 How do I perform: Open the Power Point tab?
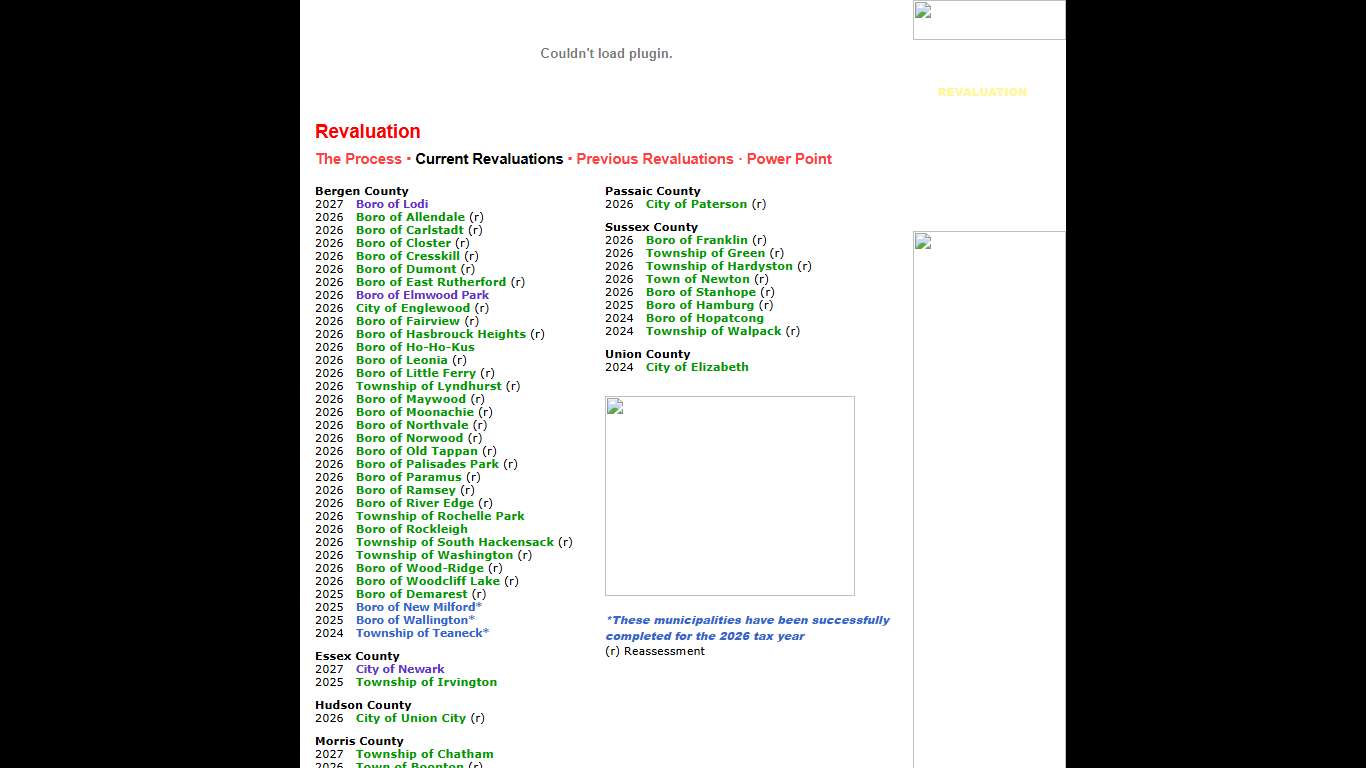789,159
